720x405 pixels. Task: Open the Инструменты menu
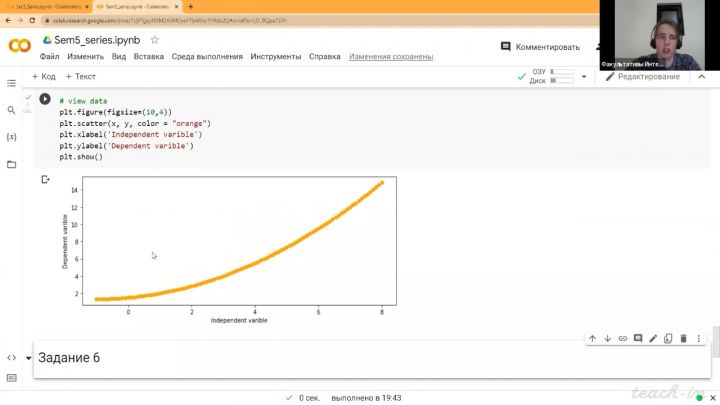276,57
